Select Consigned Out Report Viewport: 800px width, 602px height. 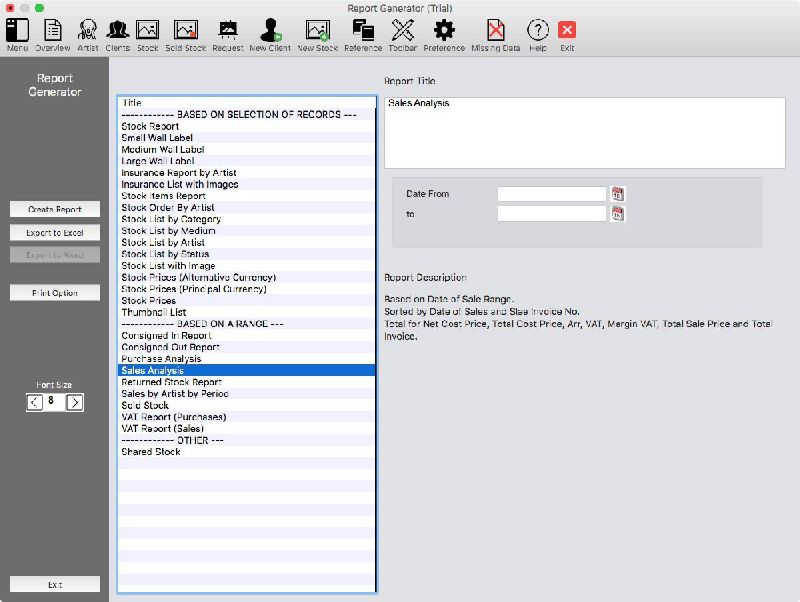tap(246, 347)
